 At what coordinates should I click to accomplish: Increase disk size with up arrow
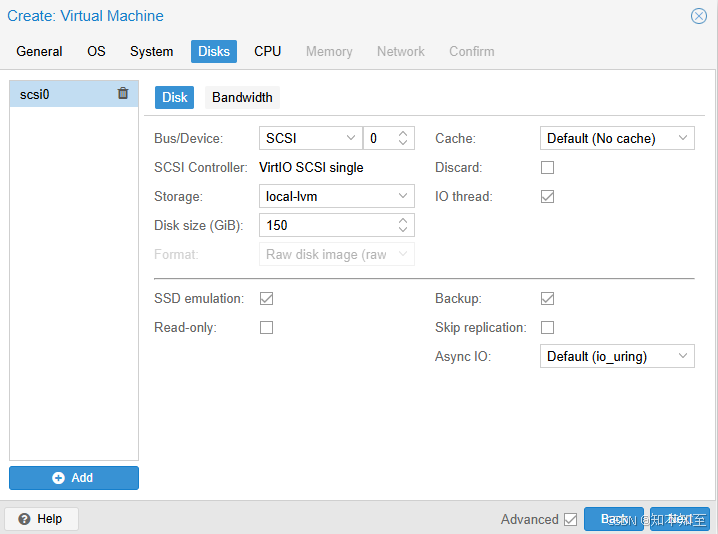[x=403, y=220]
